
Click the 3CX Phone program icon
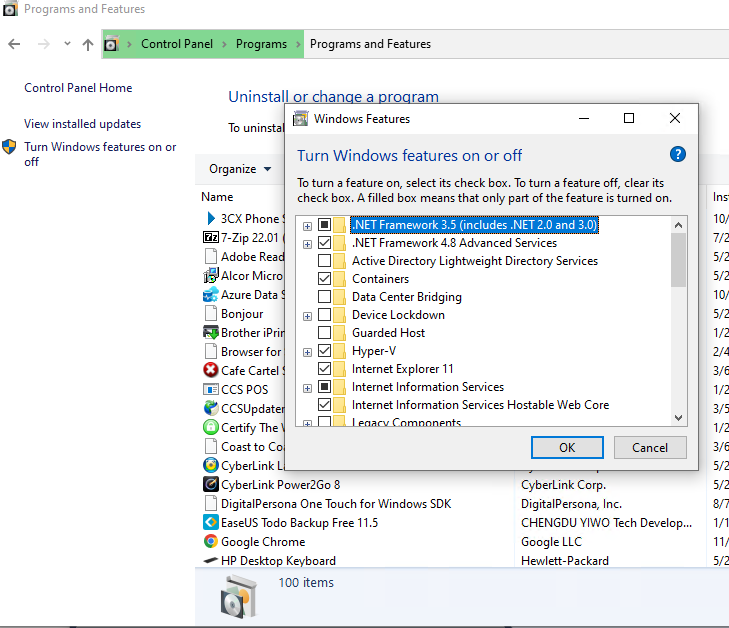[x=211, y=218]
